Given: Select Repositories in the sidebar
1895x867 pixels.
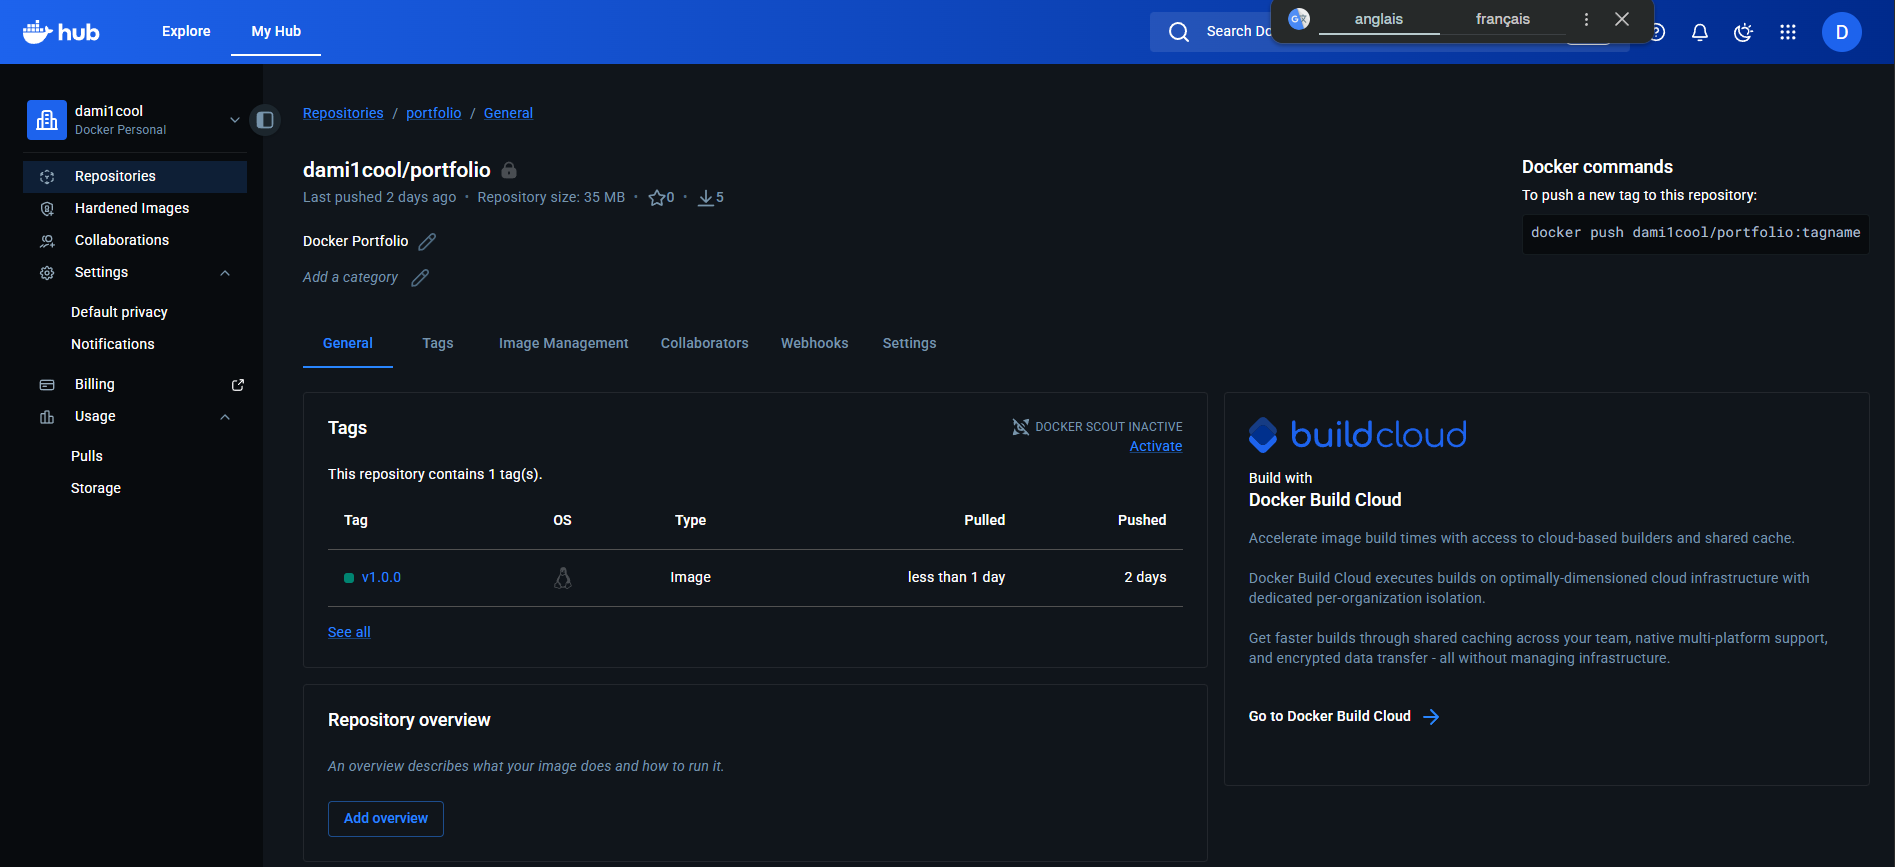Looking at the screenshot, I should tap(135, 177).
